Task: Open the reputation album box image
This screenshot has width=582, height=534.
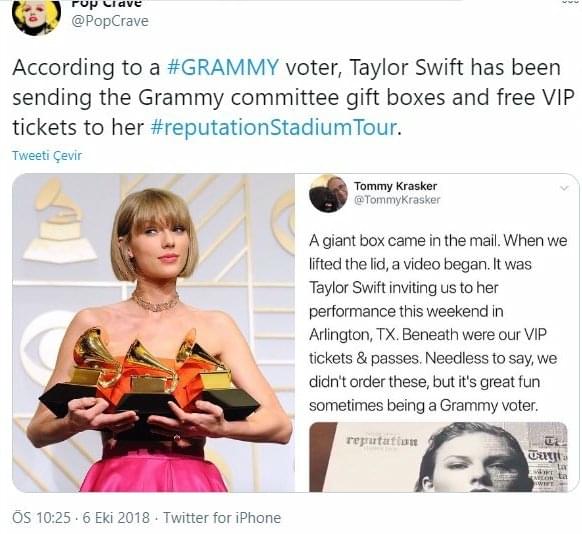Action: [x=438, y=457]
